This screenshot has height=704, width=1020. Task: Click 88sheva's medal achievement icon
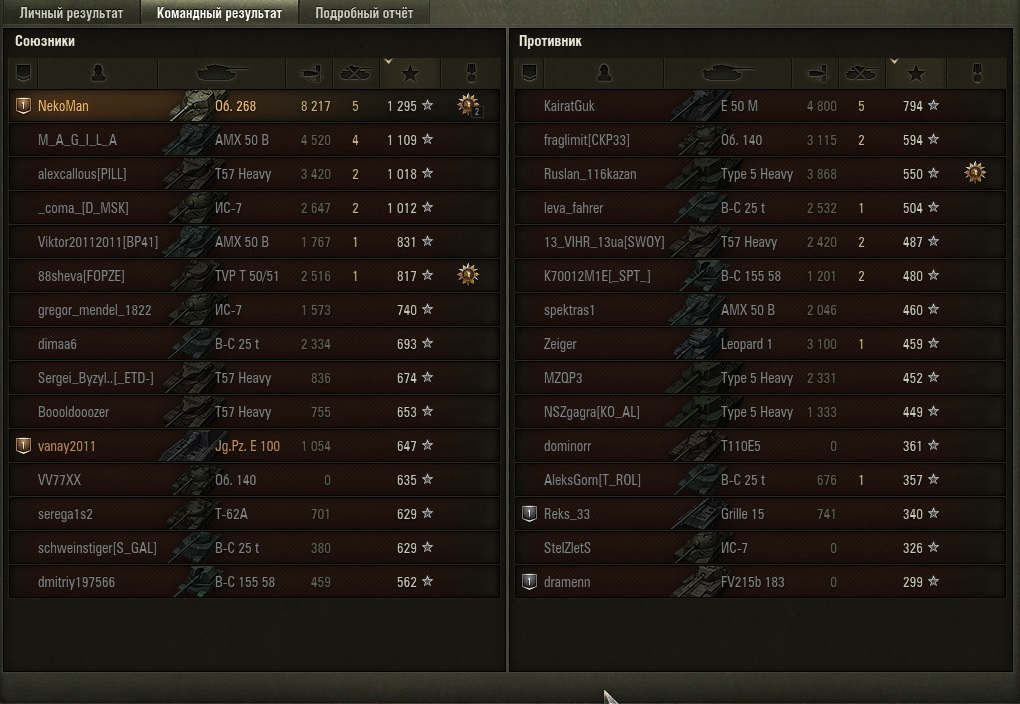click(x=468, y=275)
